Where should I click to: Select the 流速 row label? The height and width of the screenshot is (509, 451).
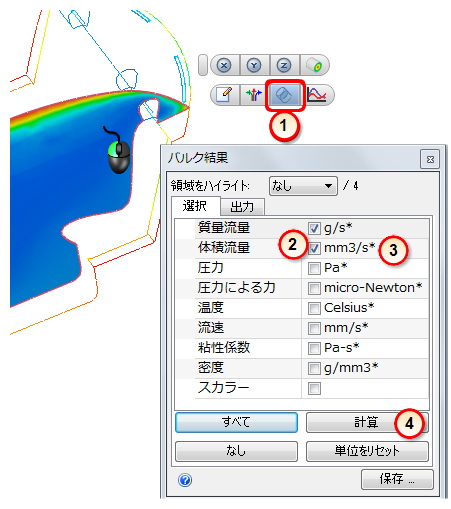(211, 328)
